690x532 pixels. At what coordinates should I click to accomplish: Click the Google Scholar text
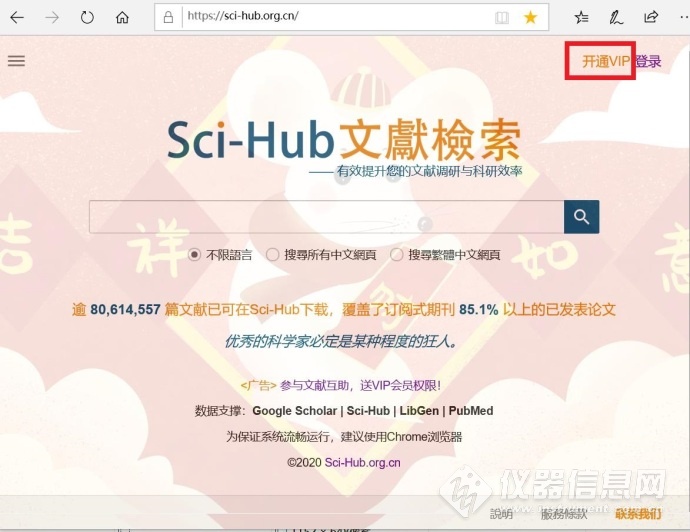coord(294,411)
